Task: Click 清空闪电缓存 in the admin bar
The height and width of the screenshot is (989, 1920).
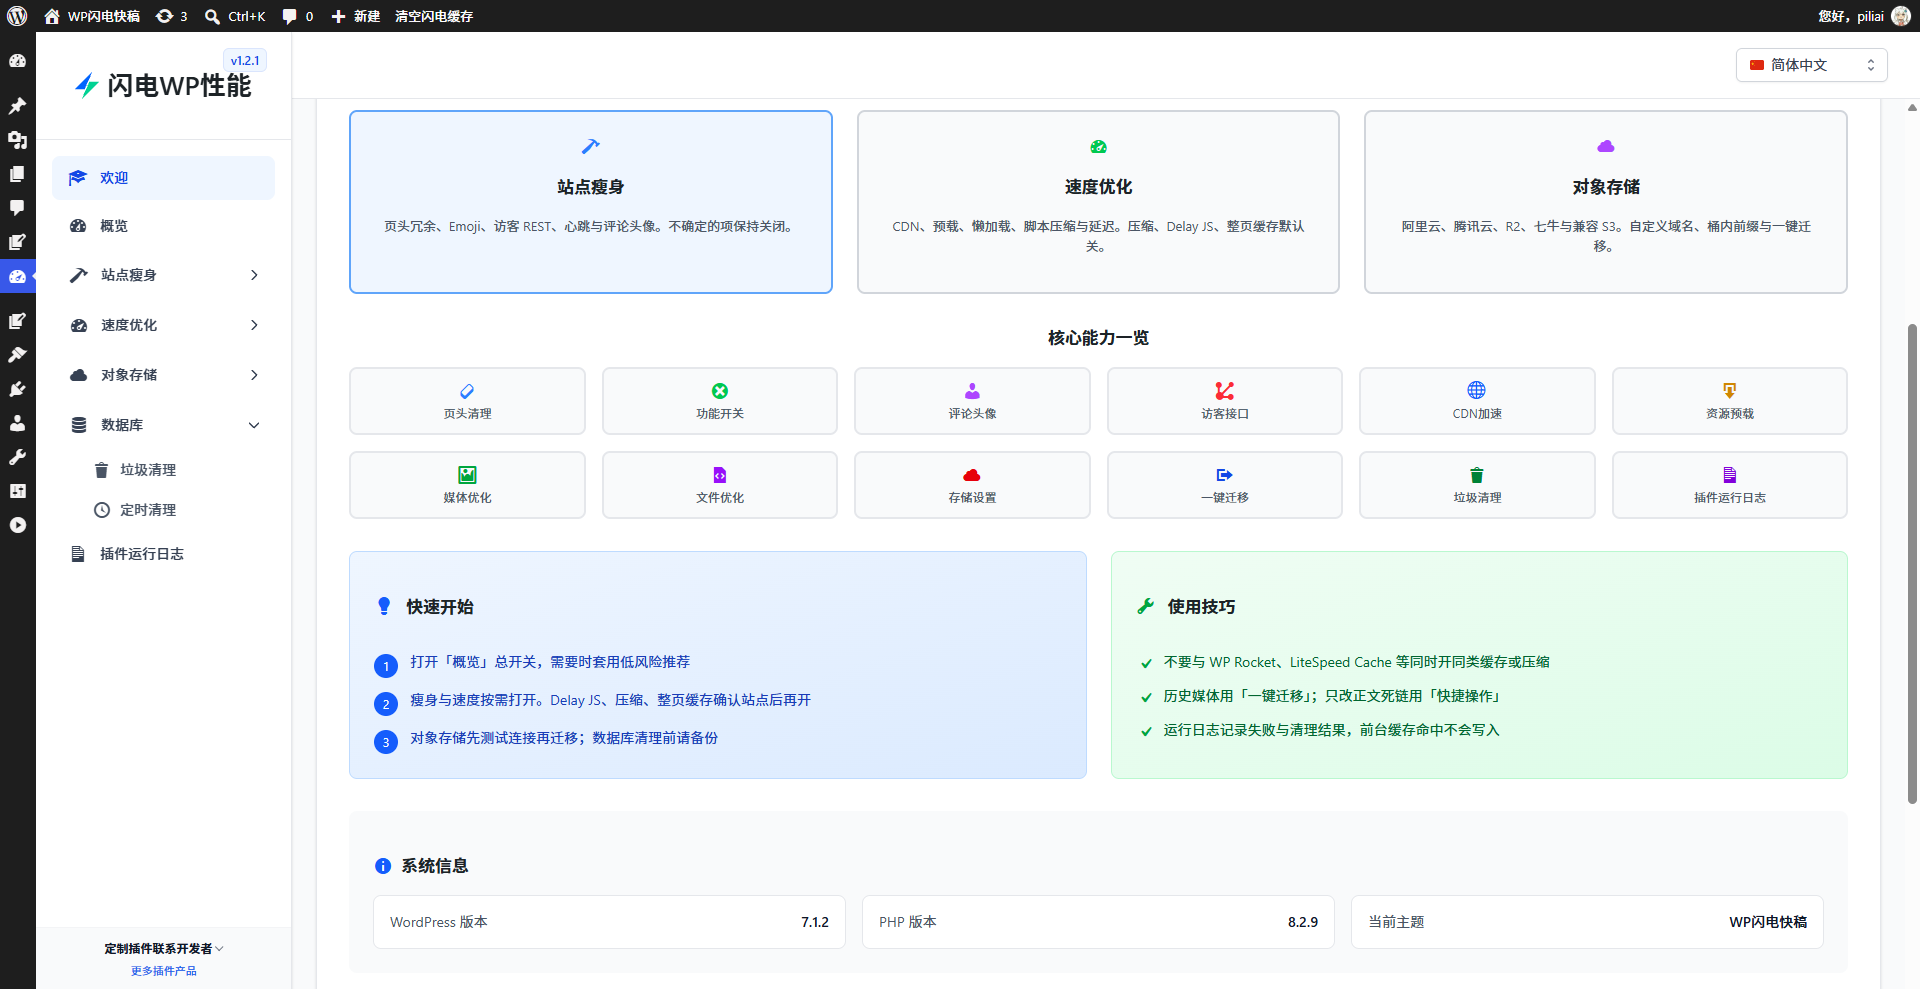Action: (x=434, y=16)
